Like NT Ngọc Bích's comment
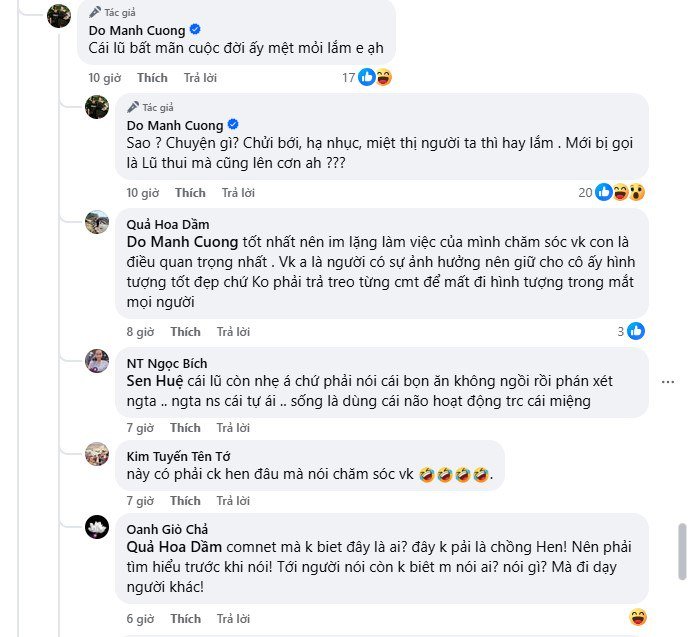This screenshot has height=637, width=691. click(185, 427)
